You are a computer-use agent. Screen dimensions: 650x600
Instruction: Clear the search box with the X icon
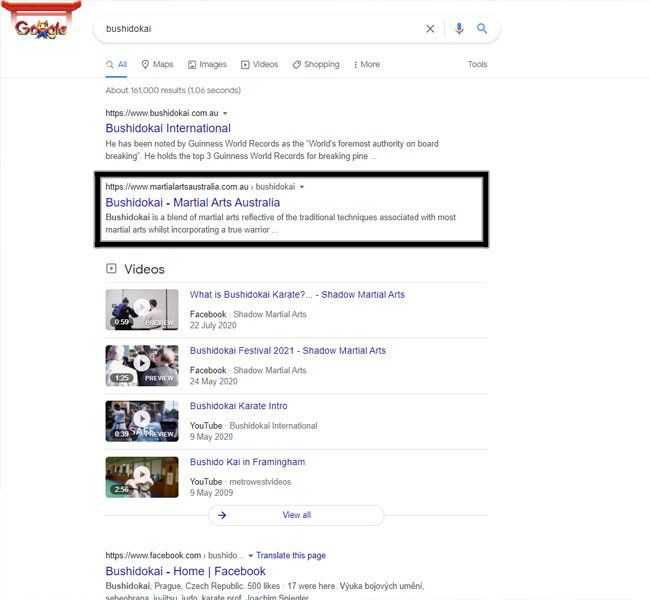(x=430, y=29)
